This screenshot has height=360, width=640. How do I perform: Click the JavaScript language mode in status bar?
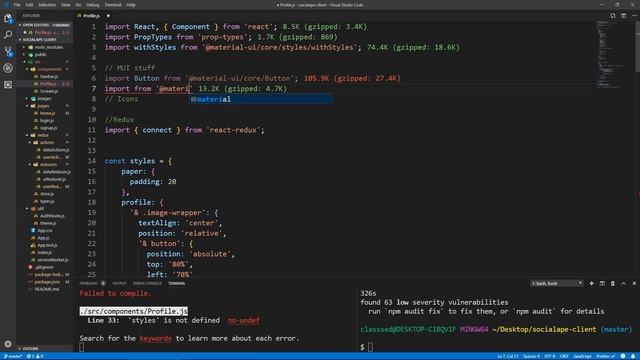point(582,356)
